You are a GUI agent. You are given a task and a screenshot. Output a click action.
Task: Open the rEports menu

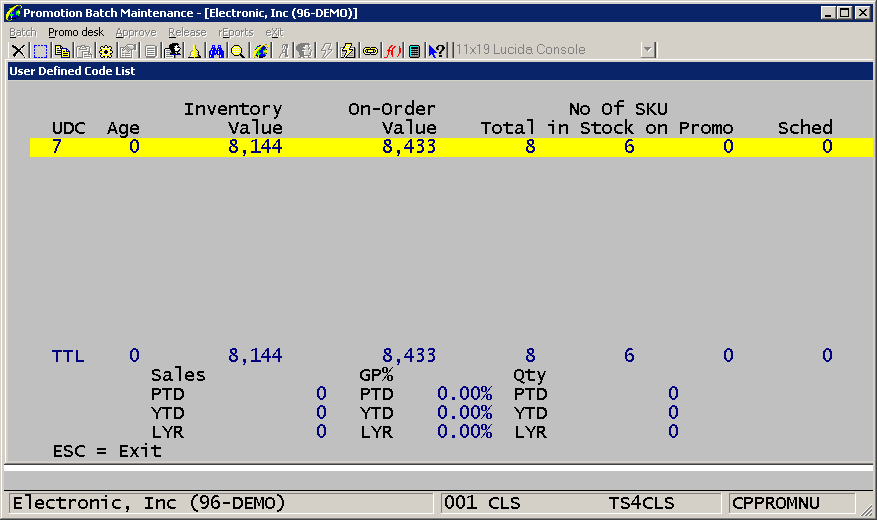coord(235,32)
